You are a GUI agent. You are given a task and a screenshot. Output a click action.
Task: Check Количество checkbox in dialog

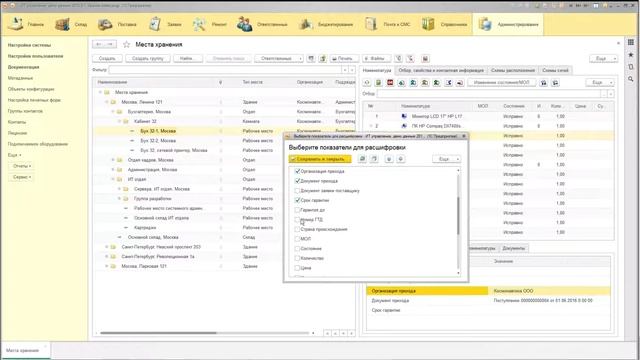297,258
